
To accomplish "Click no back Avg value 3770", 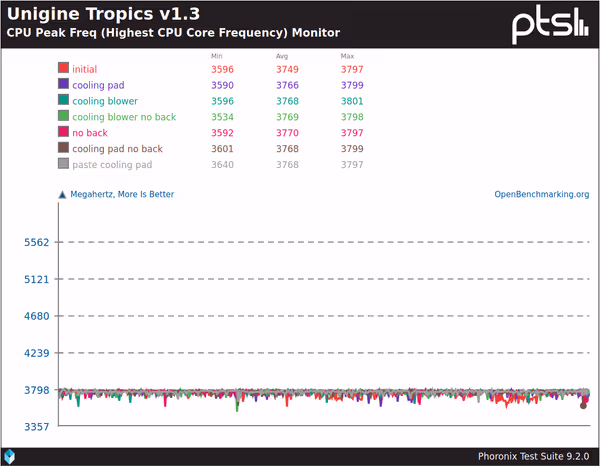I will 287,133.
